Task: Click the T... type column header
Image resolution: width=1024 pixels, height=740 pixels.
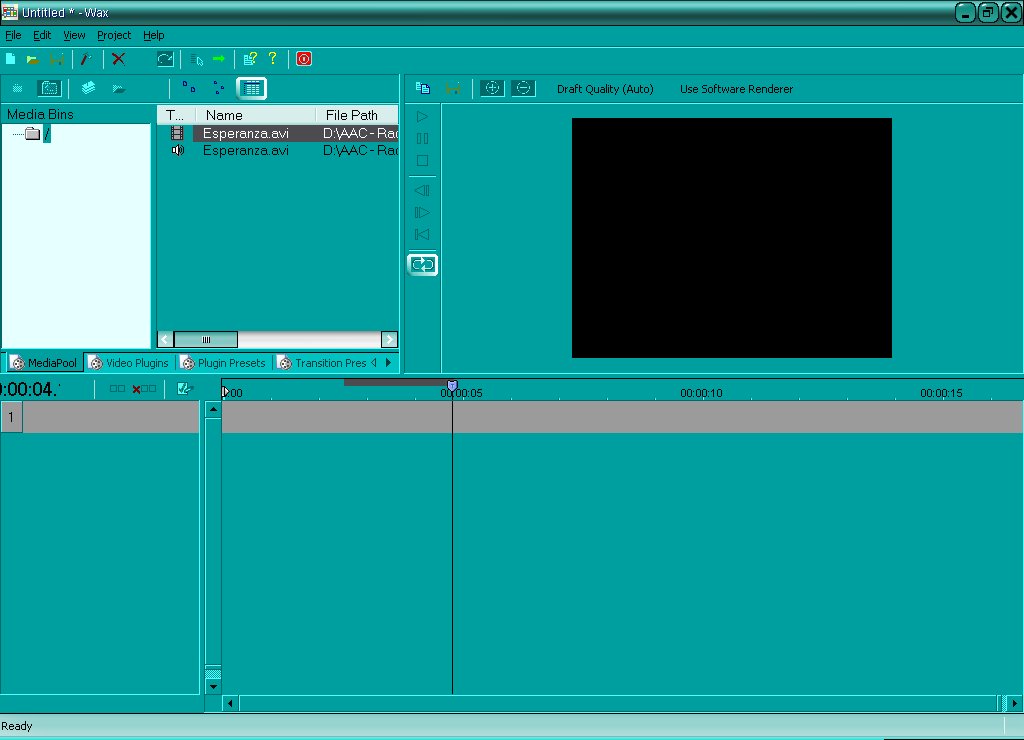Action: coord(176,115)
